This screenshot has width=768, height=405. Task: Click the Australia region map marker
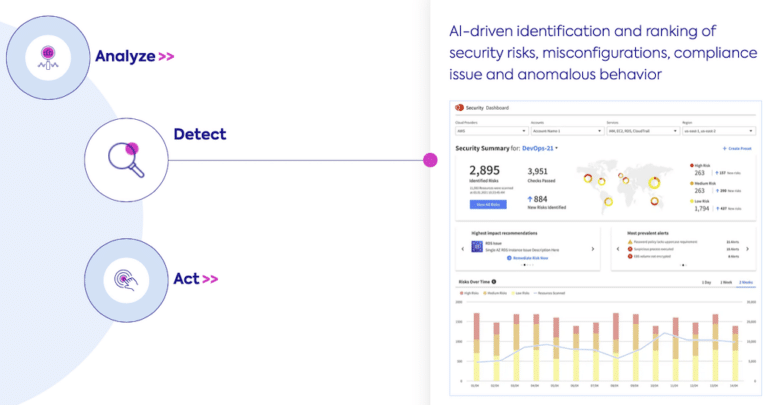(654, 201)
